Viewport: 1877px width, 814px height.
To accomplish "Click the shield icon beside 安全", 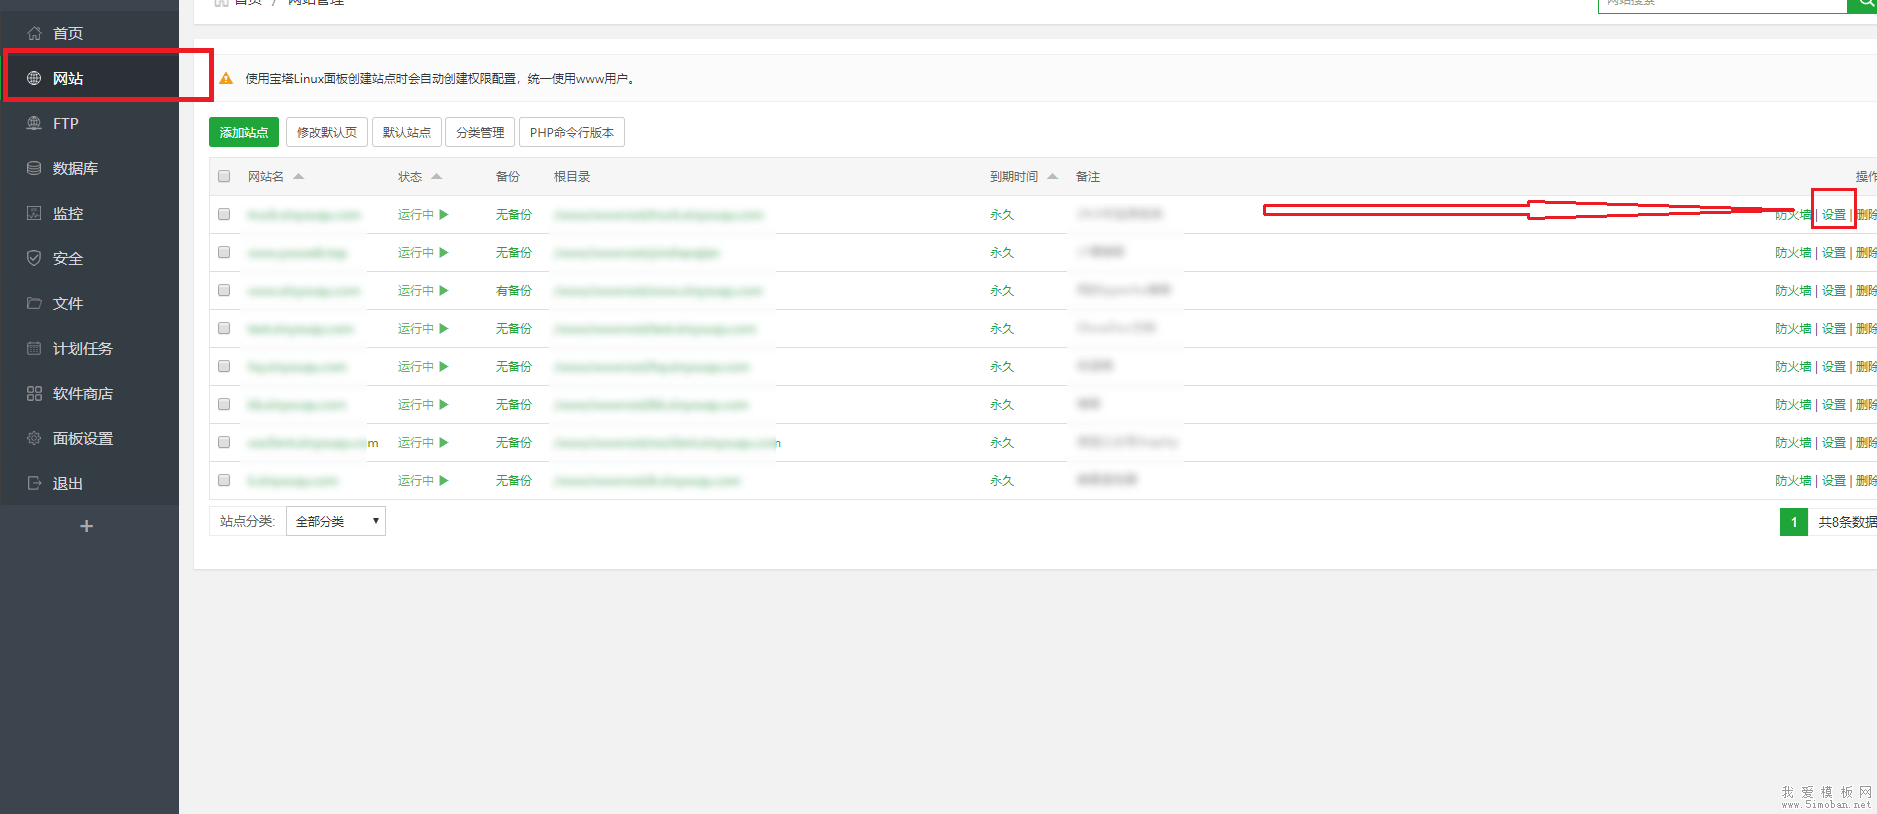I will (x=34, y=258).
